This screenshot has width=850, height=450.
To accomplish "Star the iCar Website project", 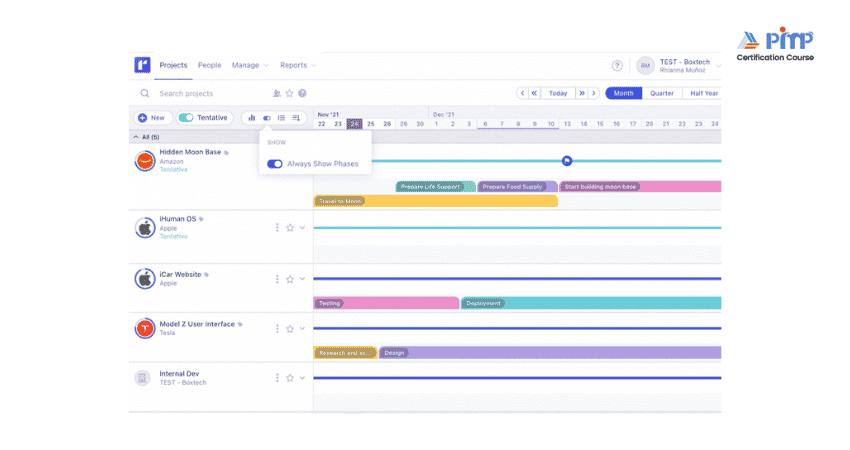I will click(290, 279).
